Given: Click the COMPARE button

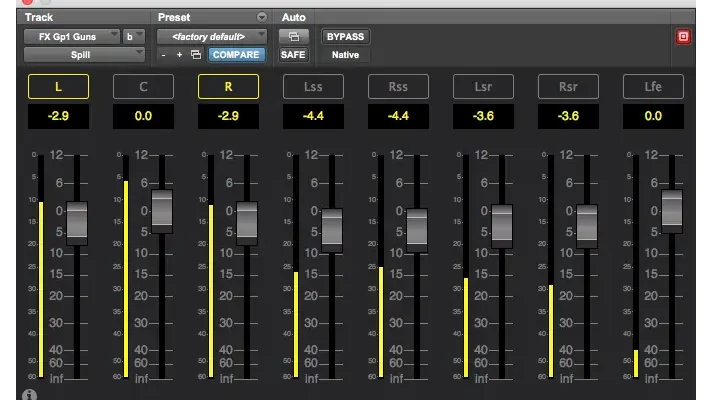Looking at the screenshot, I should pos(237,55).
